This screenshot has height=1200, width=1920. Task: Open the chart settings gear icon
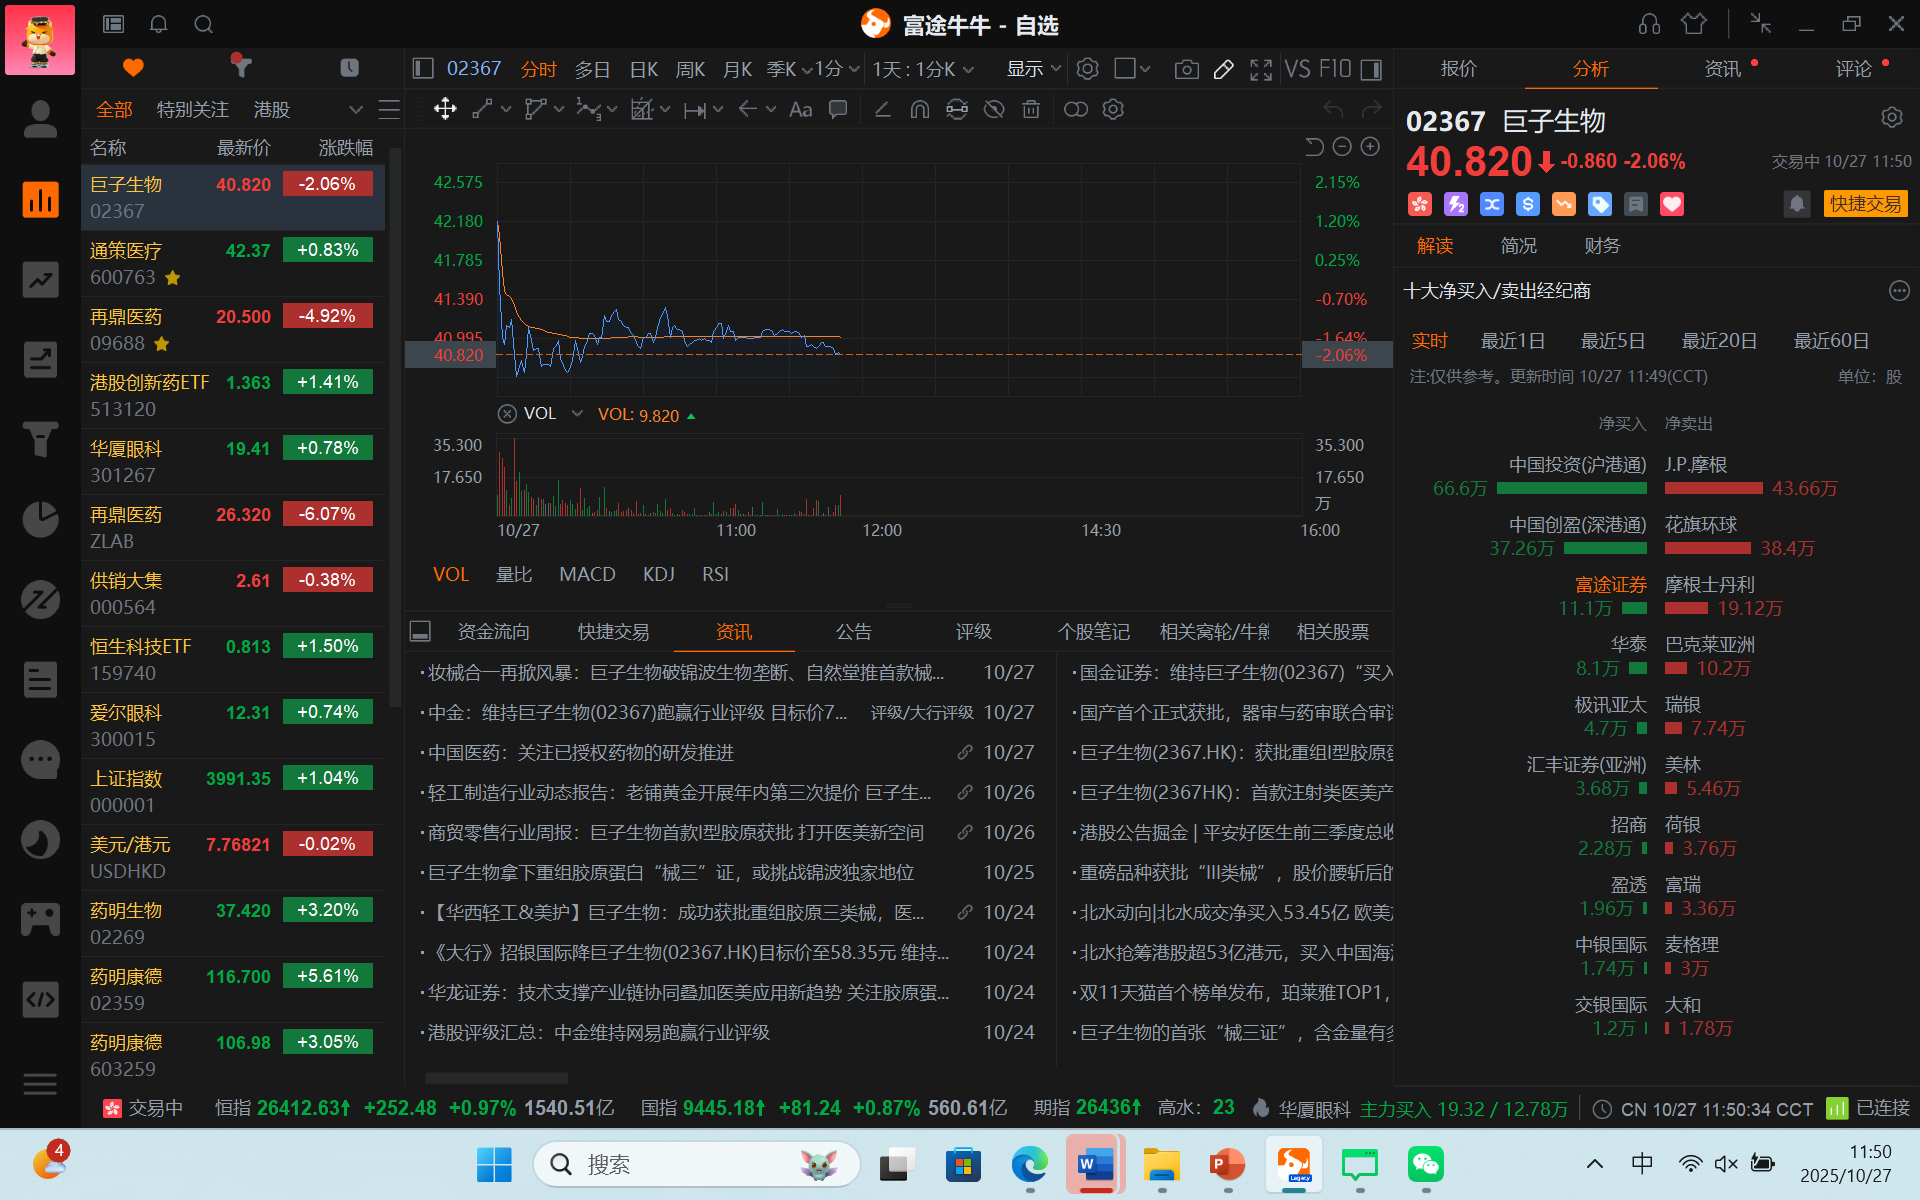pos(1087,69)
